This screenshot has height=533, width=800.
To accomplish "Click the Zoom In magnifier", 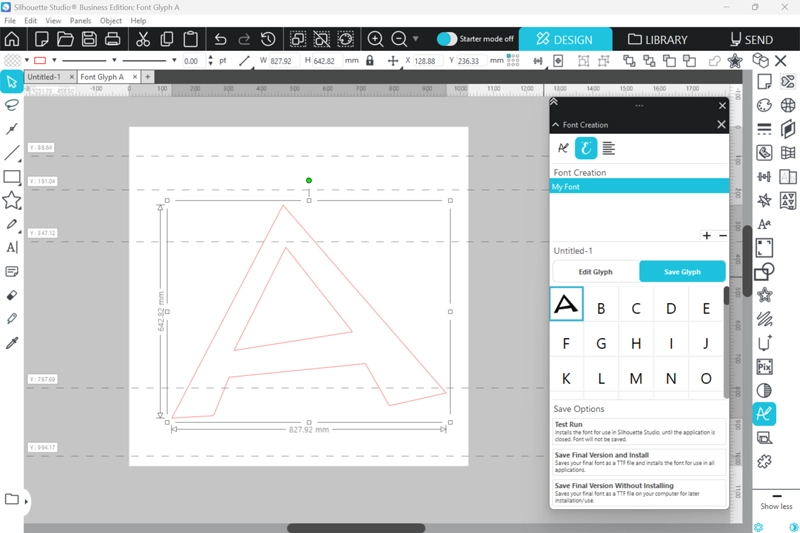I will 376,40.
